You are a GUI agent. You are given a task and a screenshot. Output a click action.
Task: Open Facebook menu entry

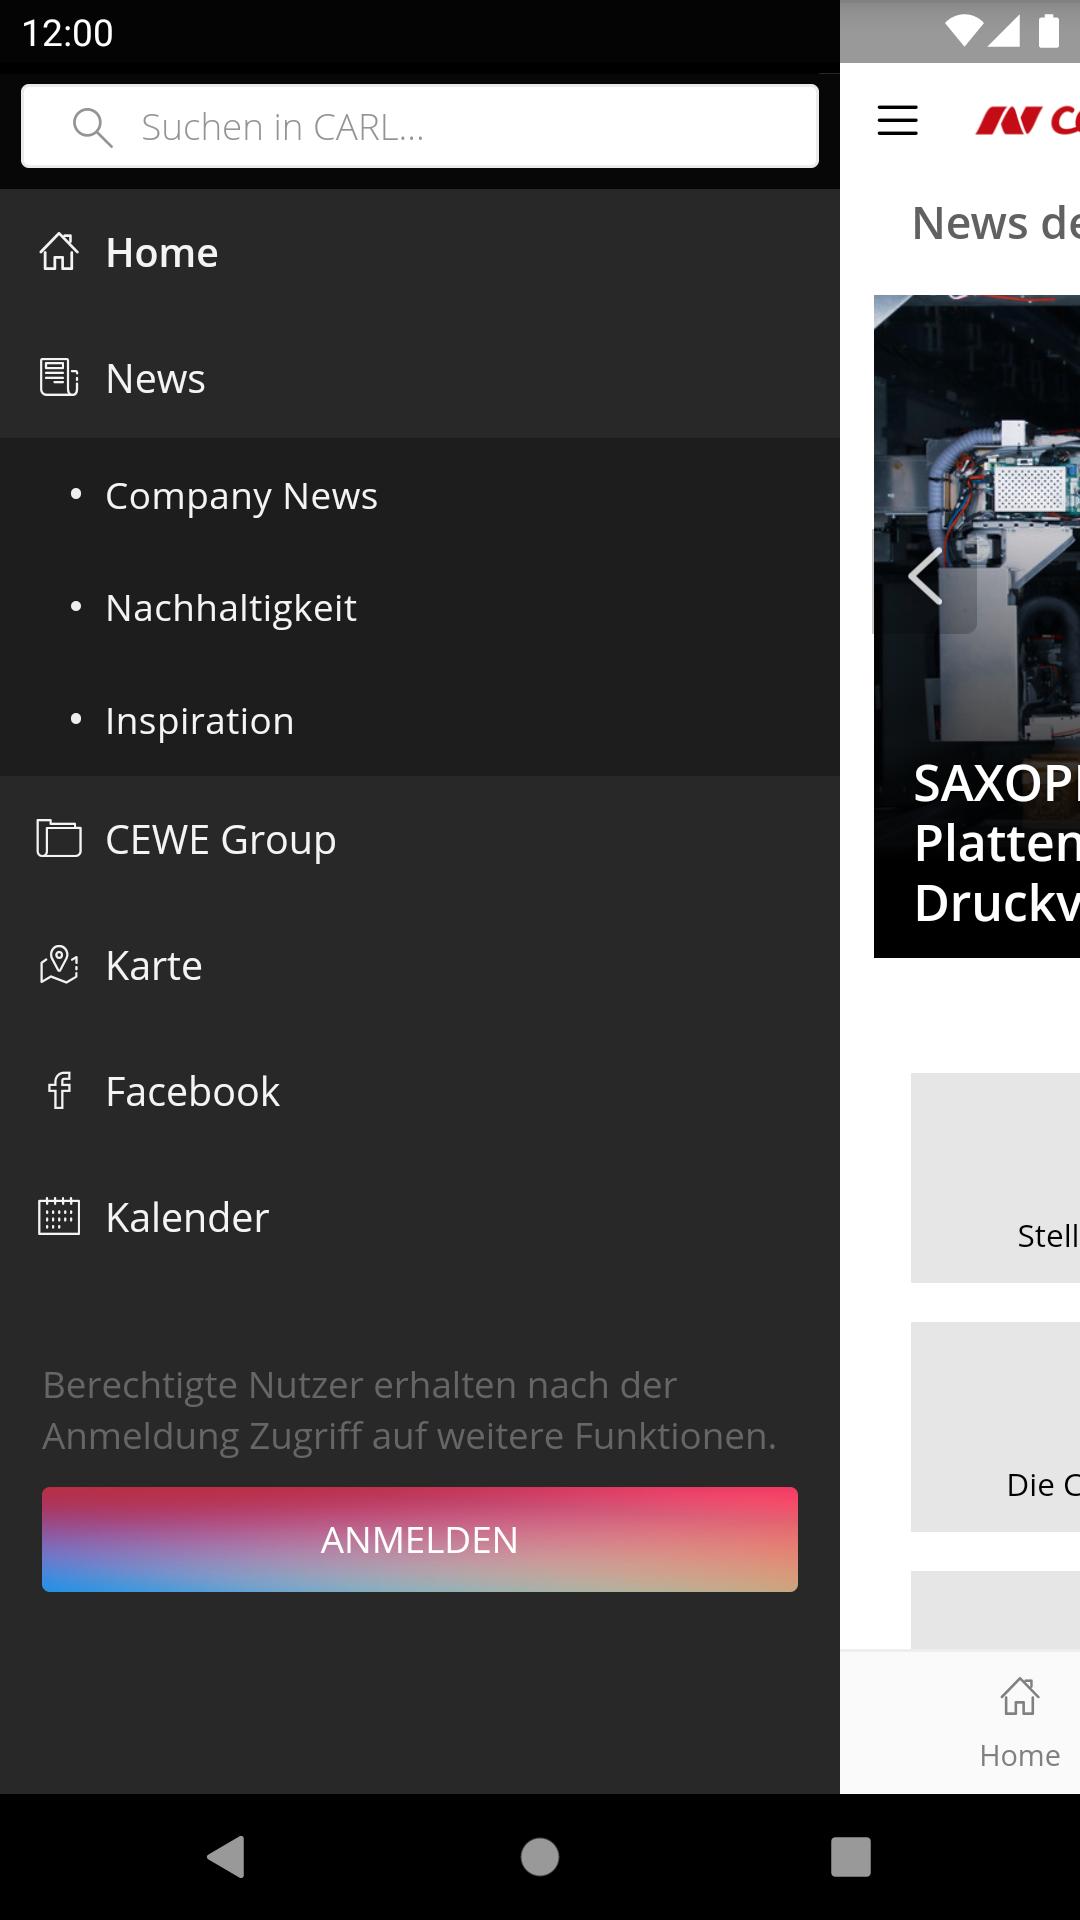coord(420,1091)
